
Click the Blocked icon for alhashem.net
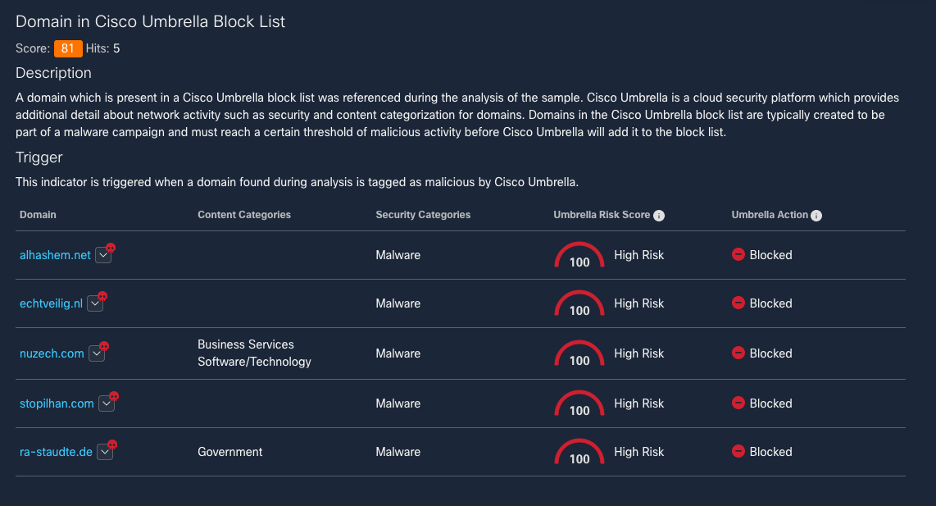[x=738, y=255]
